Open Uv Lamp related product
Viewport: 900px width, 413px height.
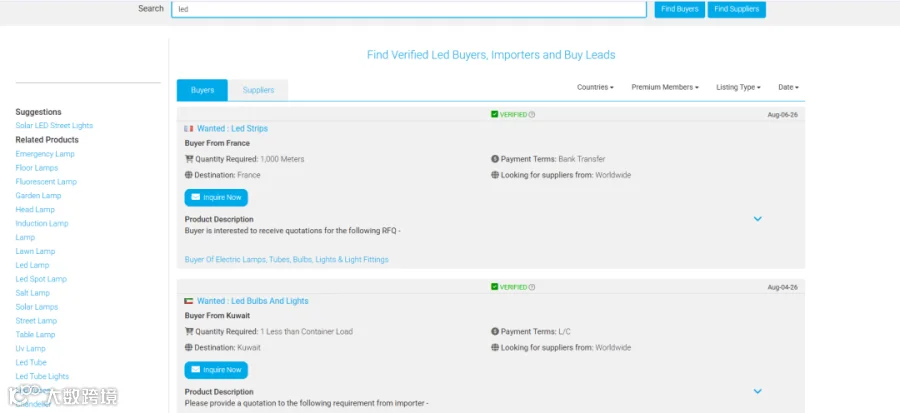click(30, 349)
